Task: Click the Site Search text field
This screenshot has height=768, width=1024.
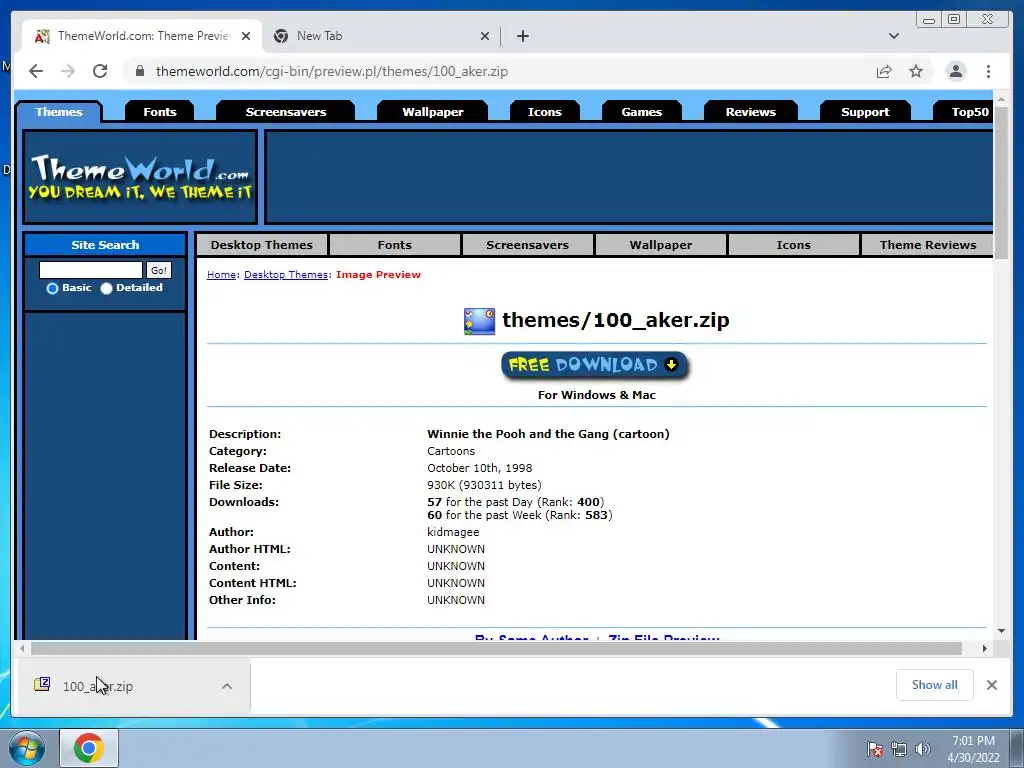Action: (91, 270)
